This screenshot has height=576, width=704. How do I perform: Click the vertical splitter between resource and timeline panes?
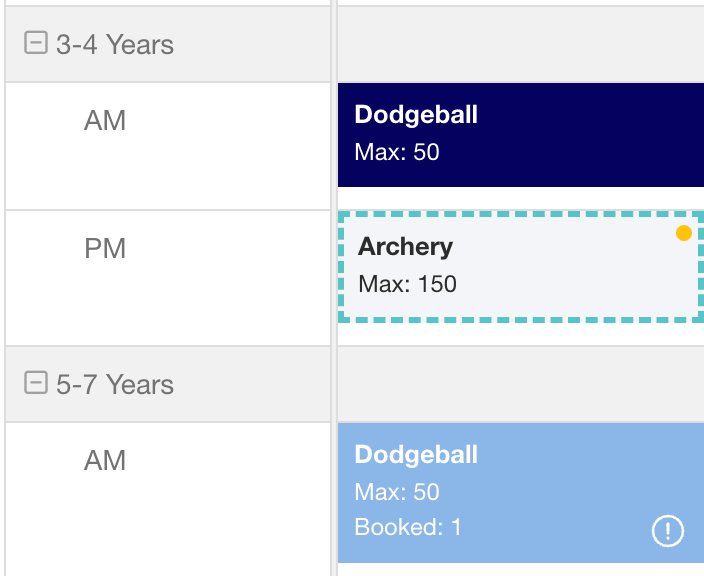point(334,288)
